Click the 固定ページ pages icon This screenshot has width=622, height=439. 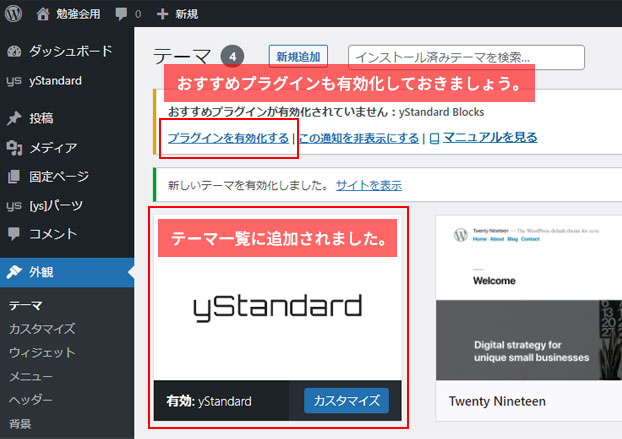[14, 176]
